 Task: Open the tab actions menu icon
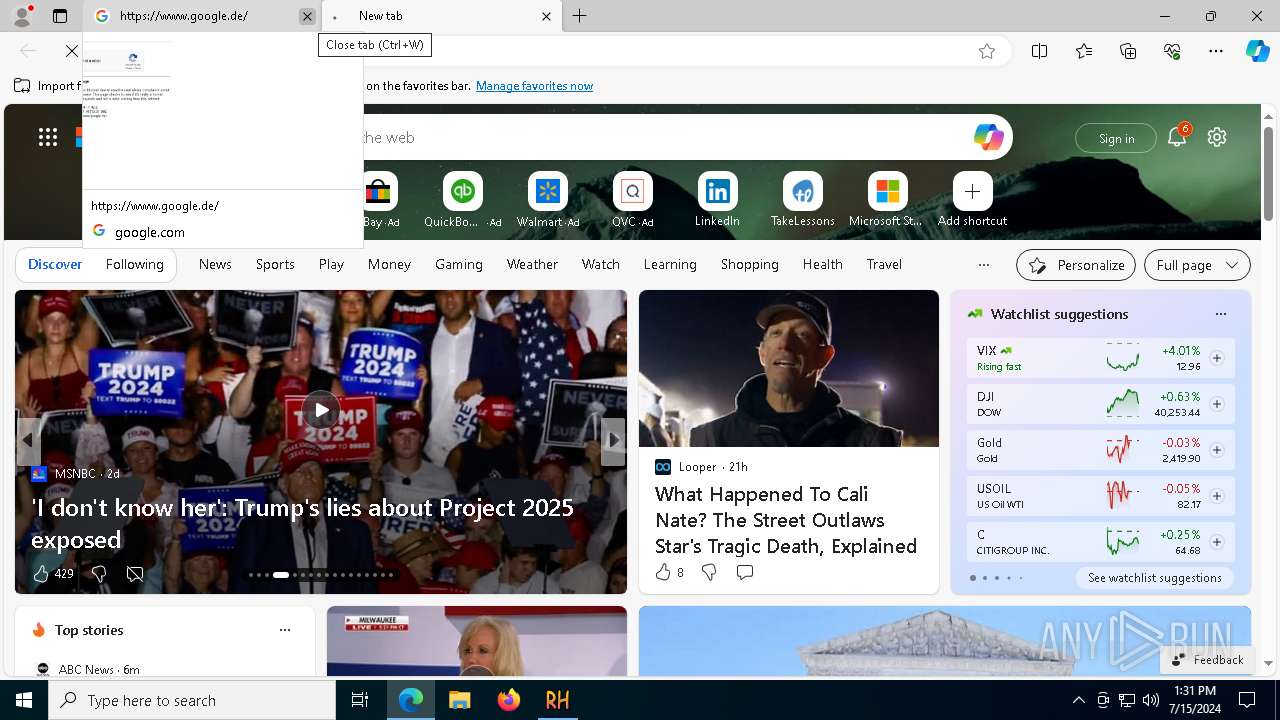[60, 16]
